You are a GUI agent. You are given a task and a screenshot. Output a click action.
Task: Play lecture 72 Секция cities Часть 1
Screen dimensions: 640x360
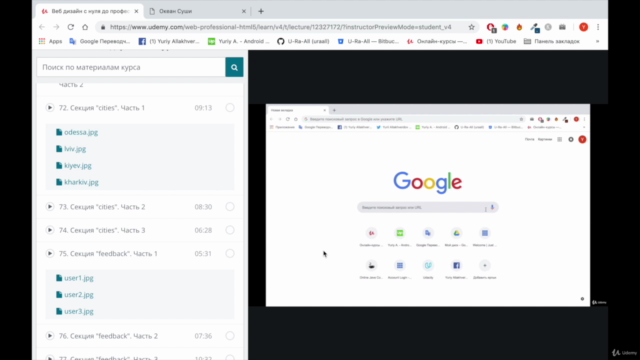[50, 108]
